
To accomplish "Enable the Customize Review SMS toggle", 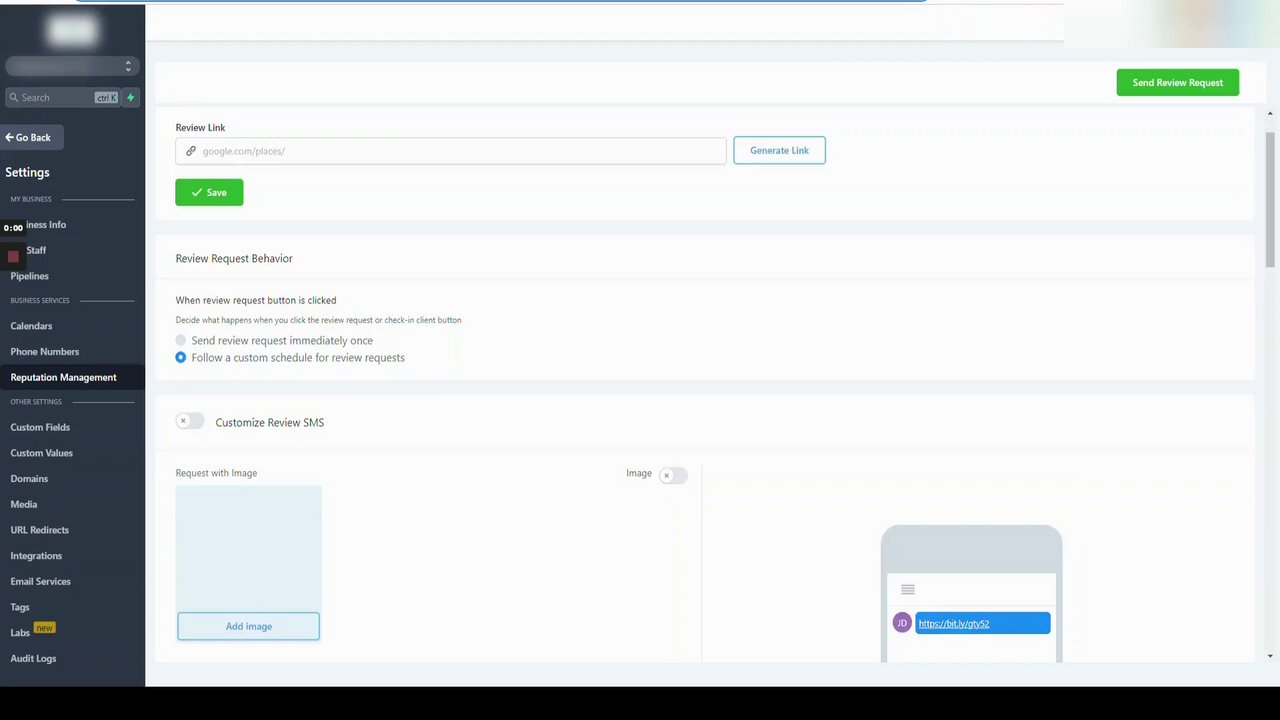I will tap(189, 421).
